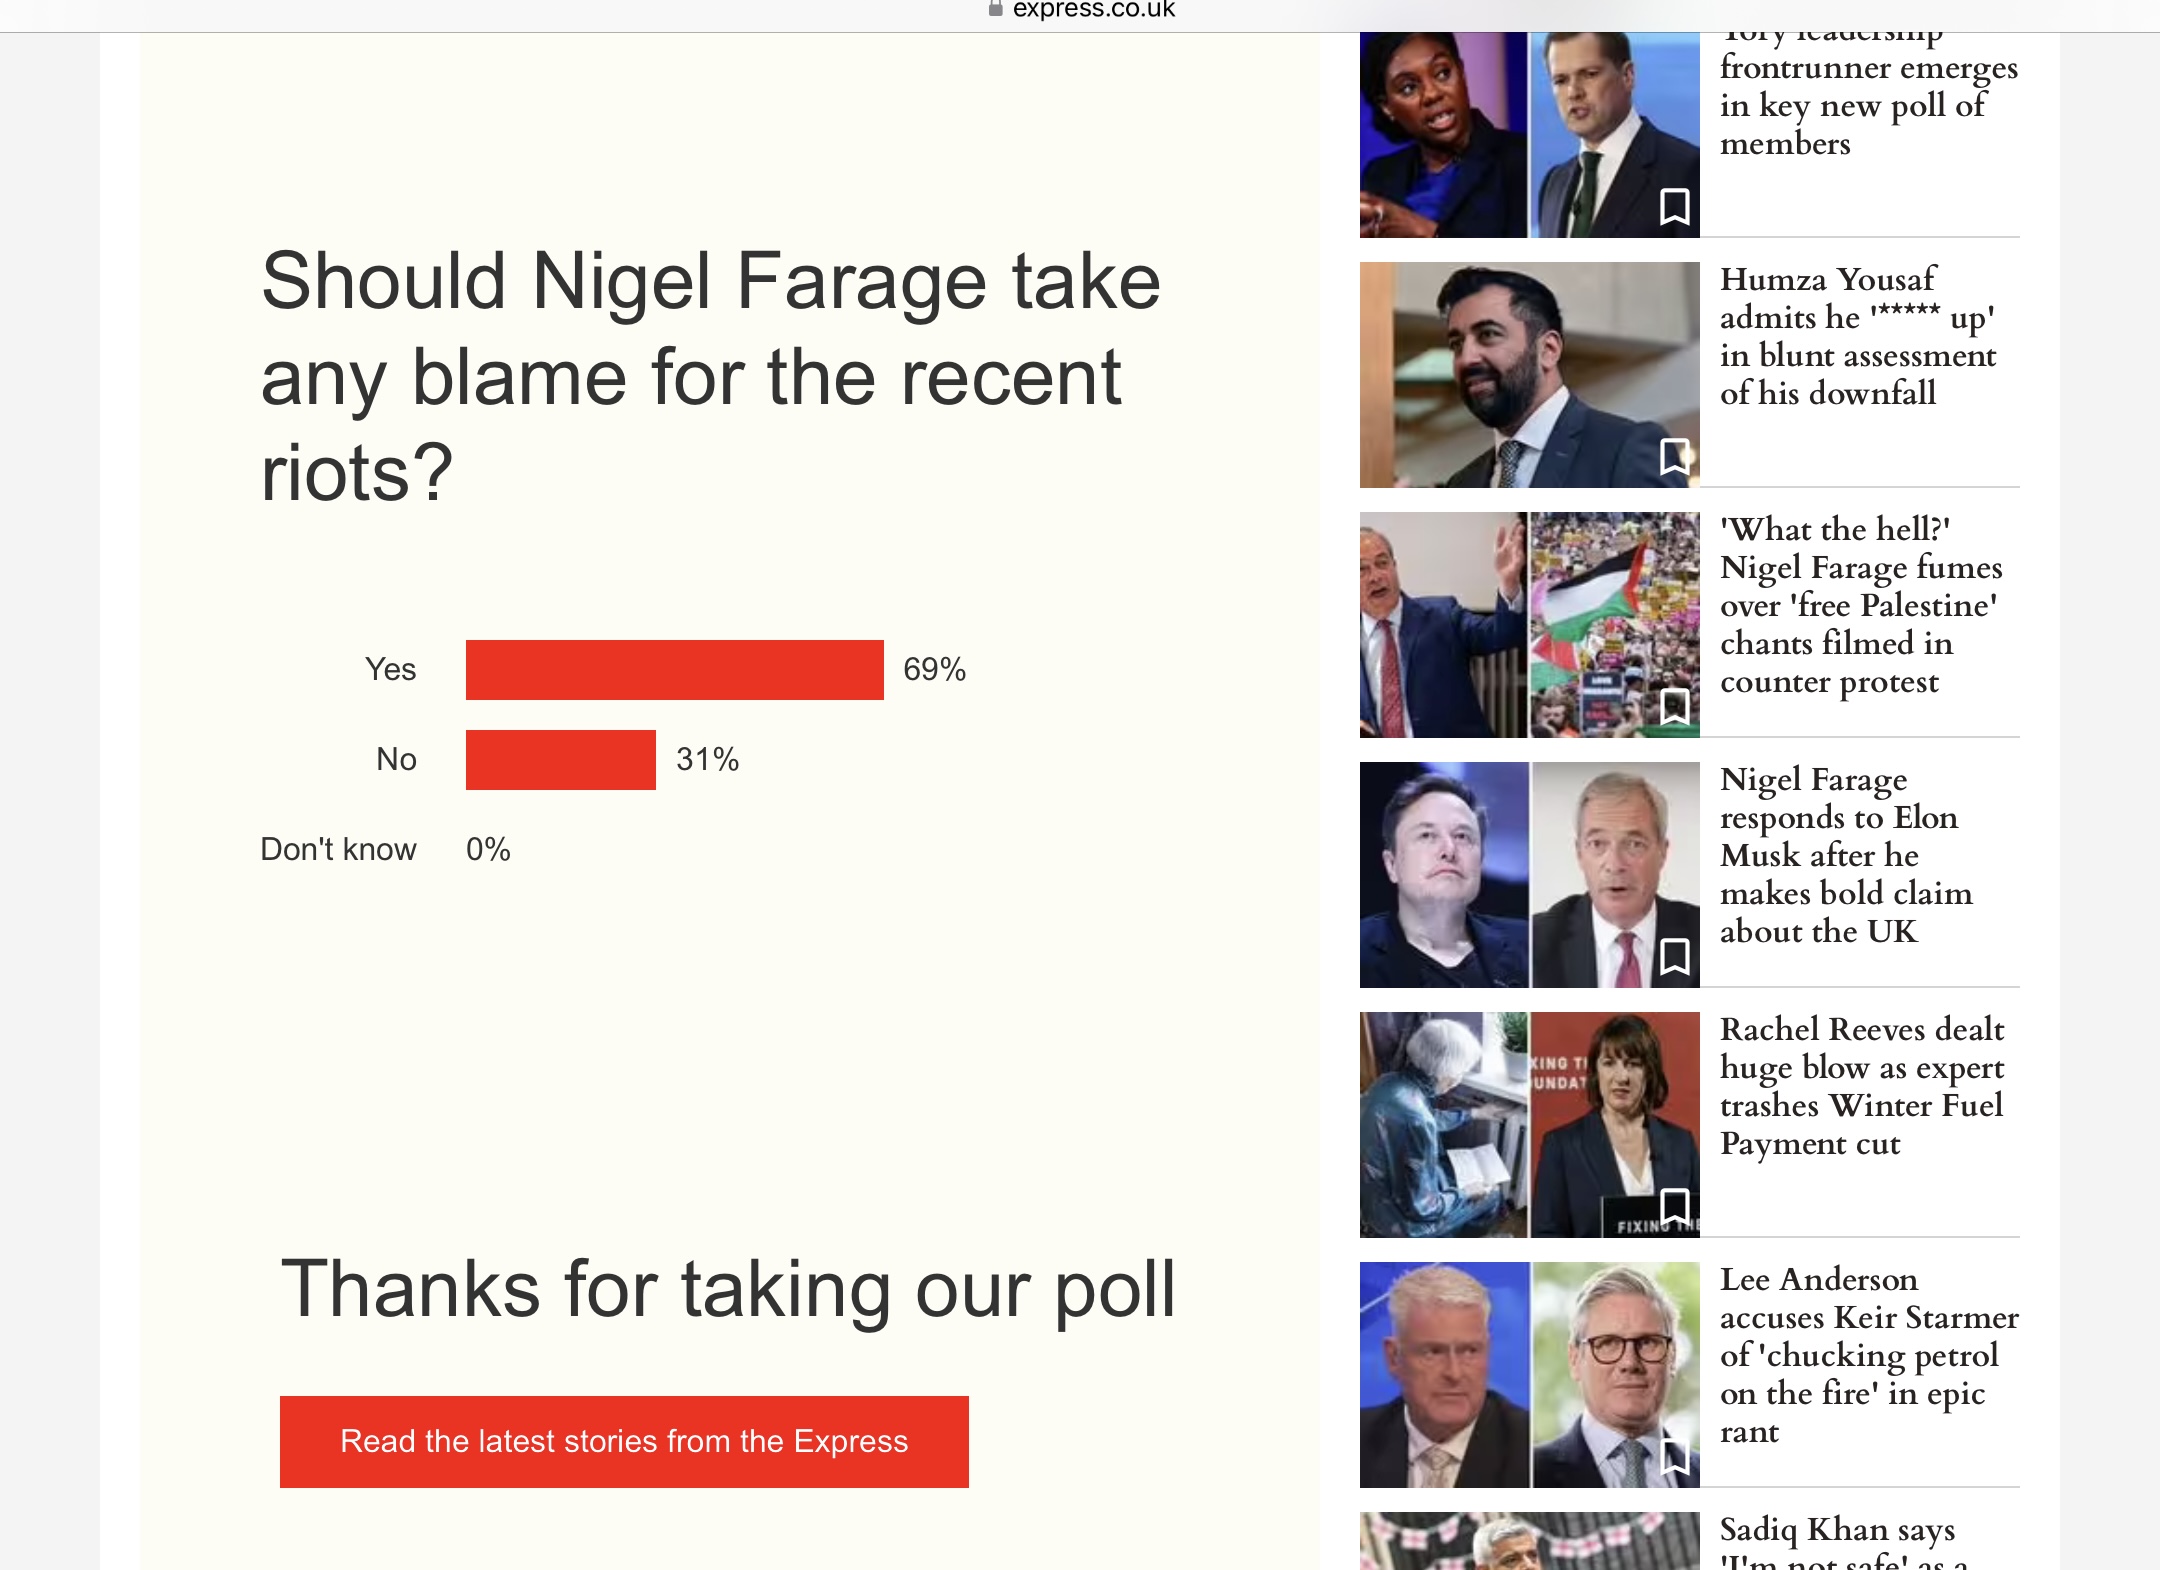The height and width of the screenshot is (1570, 2160).
Task: Click the lock icon beside express.co.uk
Action: pos(995,9)
